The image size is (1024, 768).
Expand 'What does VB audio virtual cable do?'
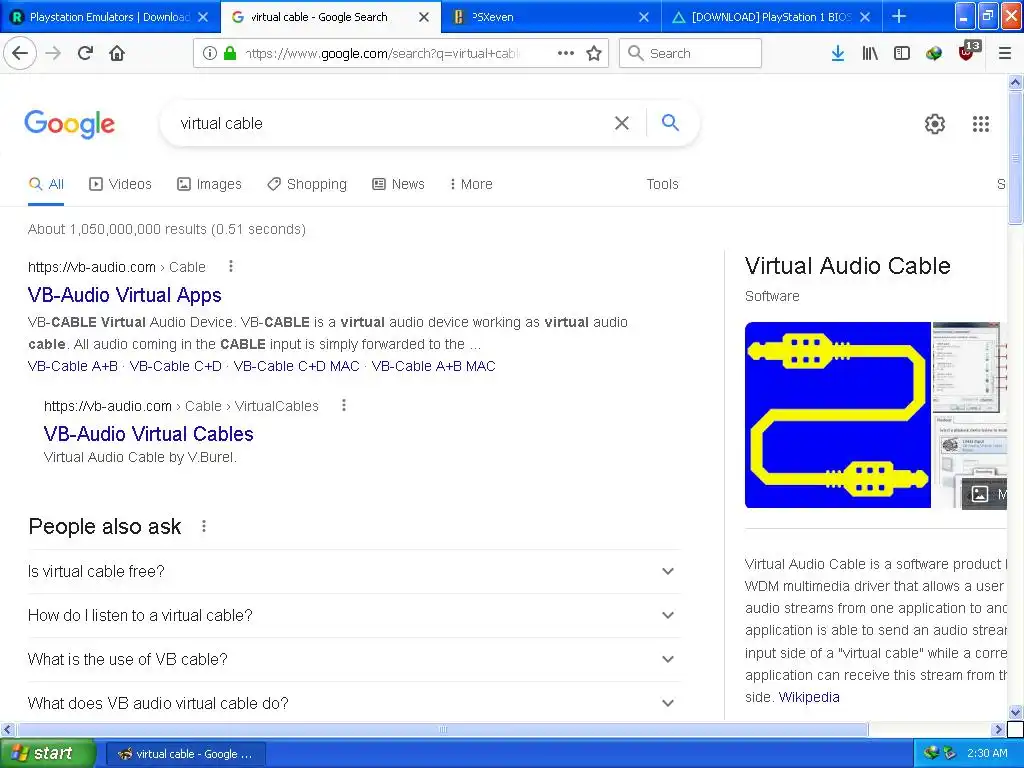(354, 703)
